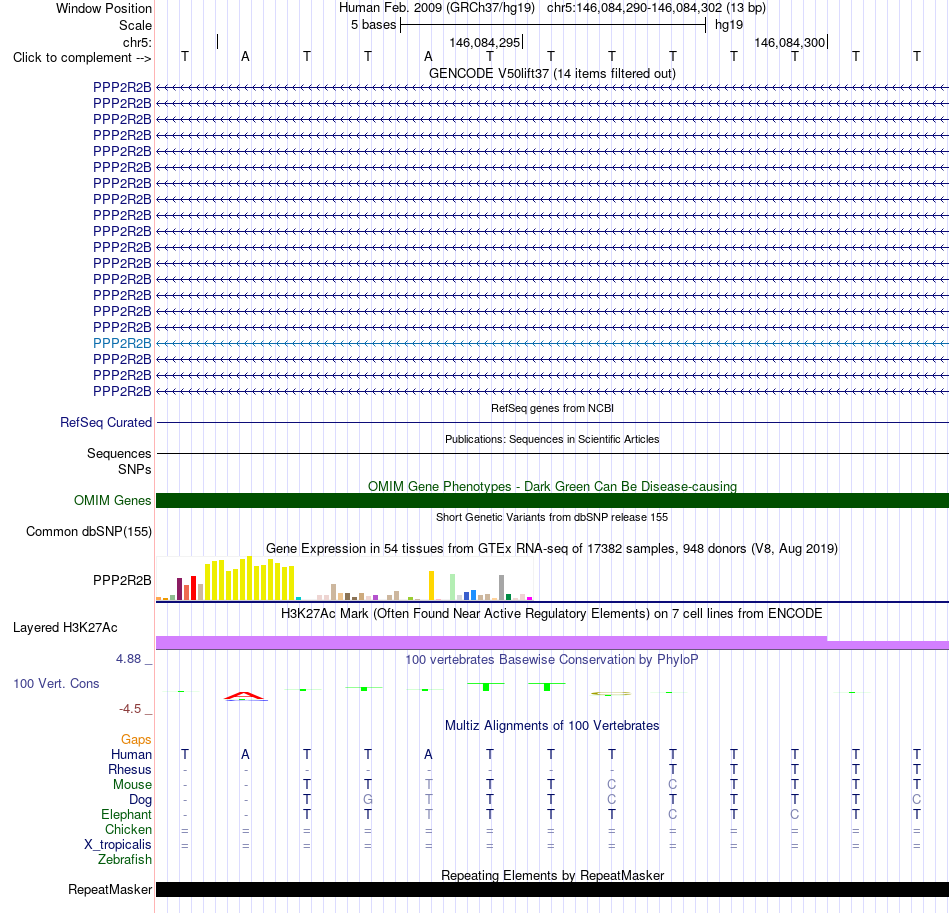Click the purple H3K27Ac signal bar
The image size is (950, 913).
click(x=552, y=643)
